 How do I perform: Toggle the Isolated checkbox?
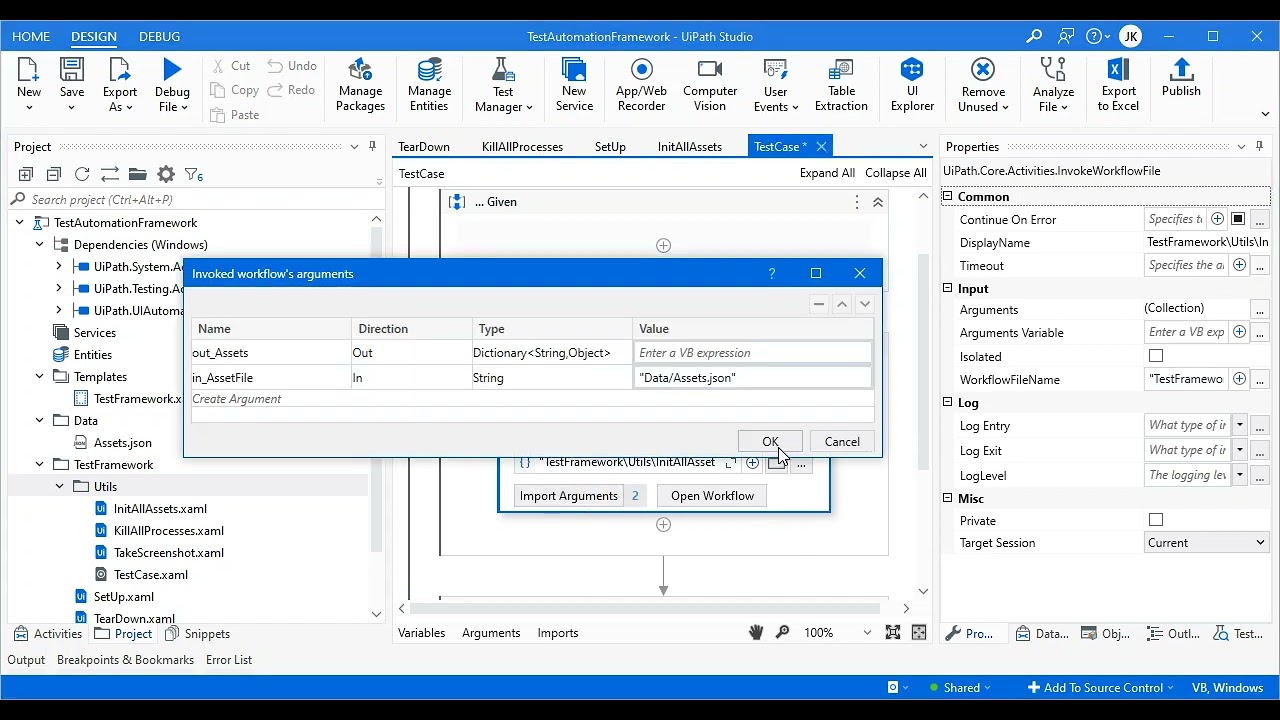(1156, 356)
